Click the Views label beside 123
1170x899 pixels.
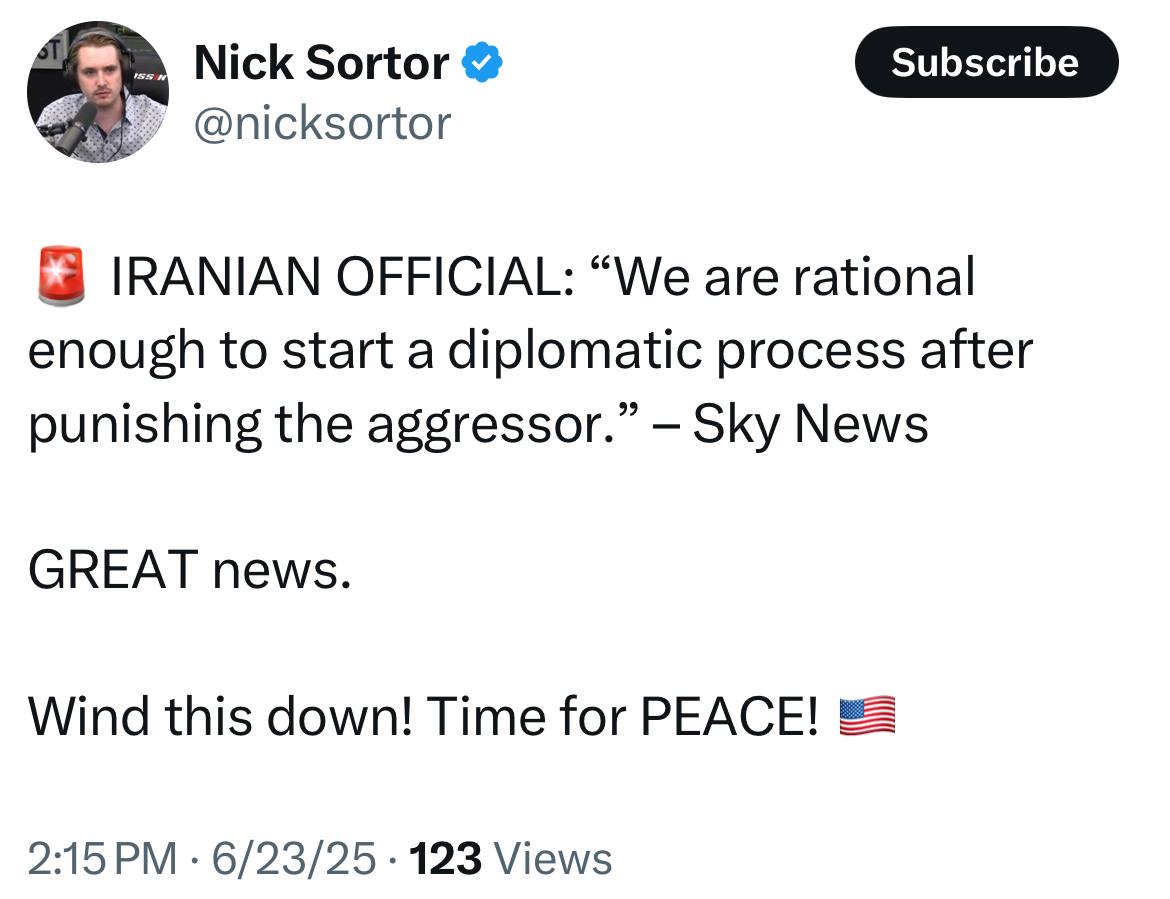coord(553,858)
